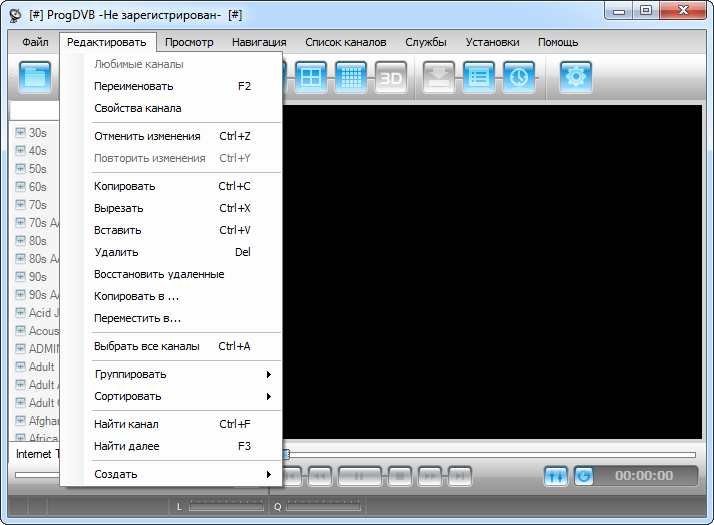
Task: Click the black video display area
Action: click(x=492, y=272)
